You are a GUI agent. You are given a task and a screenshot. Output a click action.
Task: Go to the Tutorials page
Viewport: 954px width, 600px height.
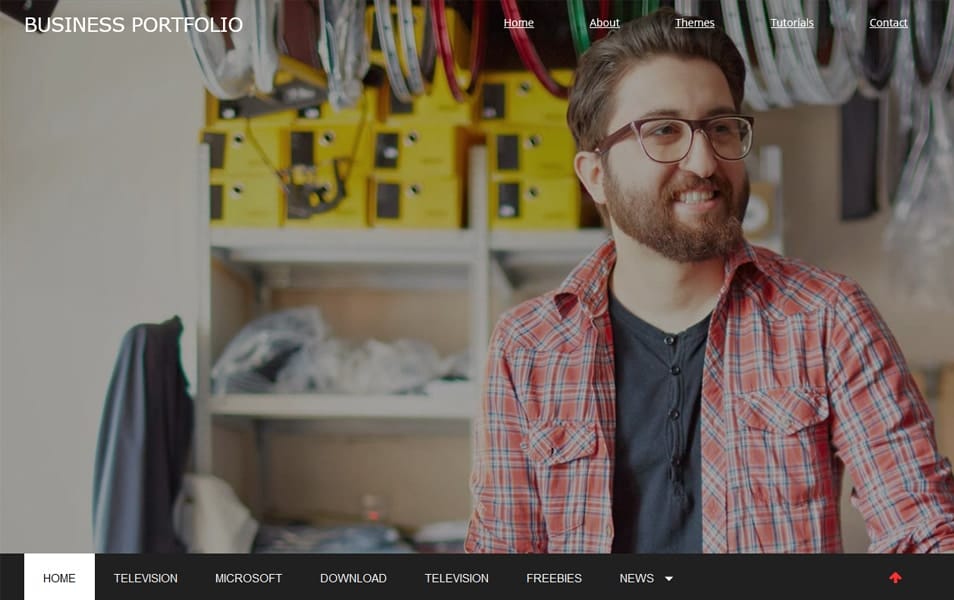pyautogui.click(x=792, y=22)
